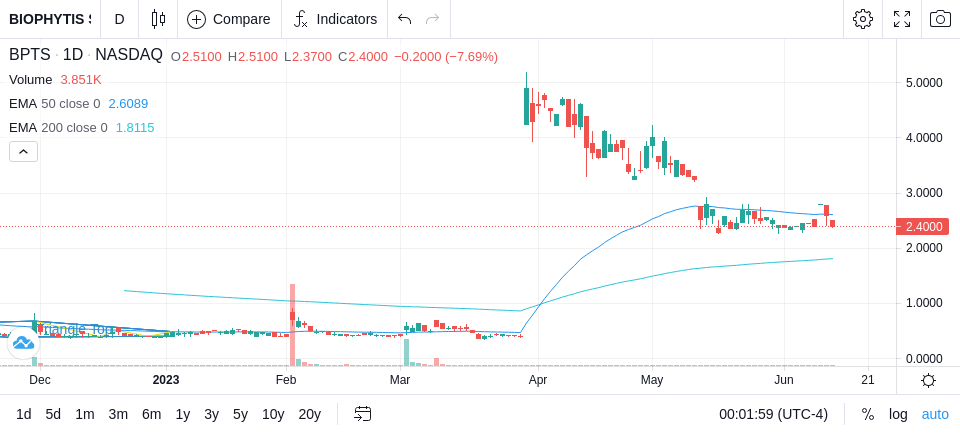960x433 pixels.
Task: Redo the last chart action
Action: (x=432, y=19)
